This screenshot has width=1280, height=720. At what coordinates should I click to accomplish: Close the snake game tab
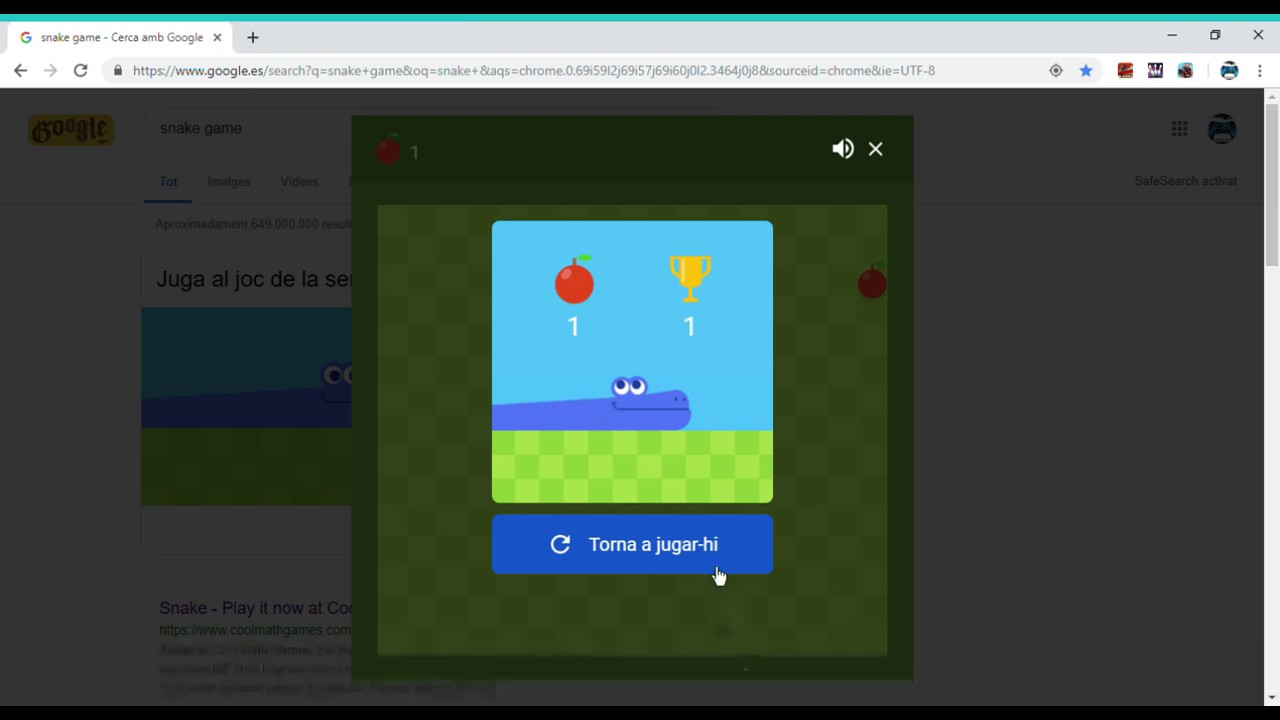tap(217, 38)
